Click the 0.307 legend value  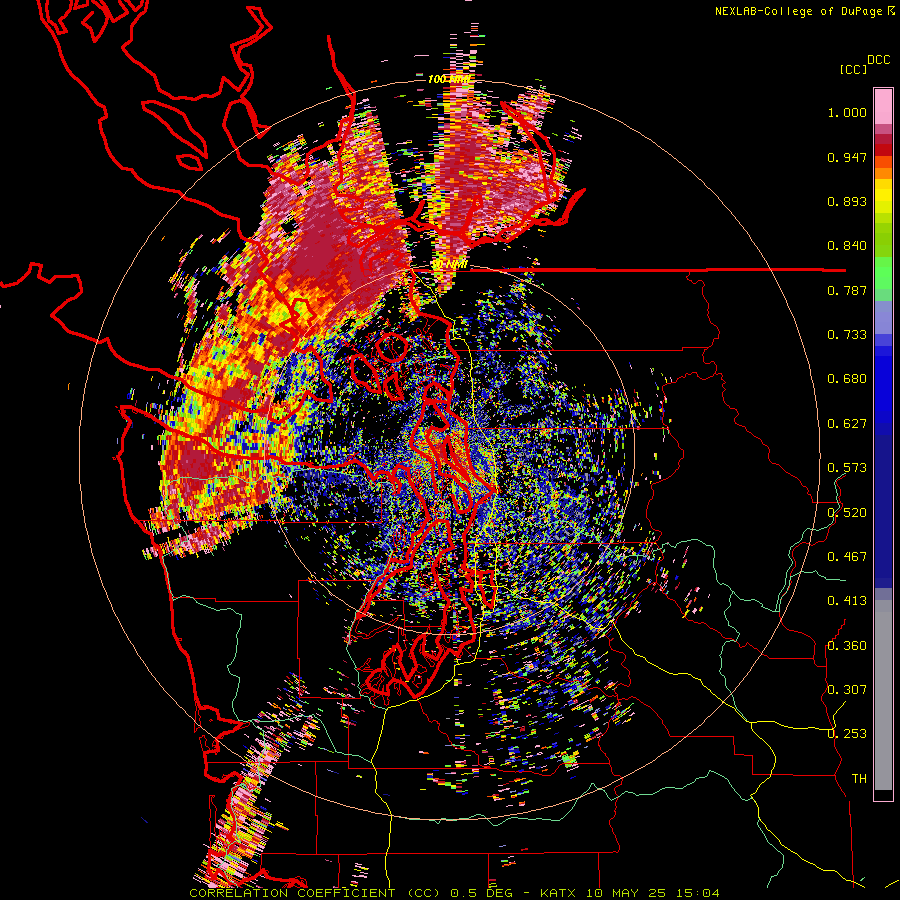click(x=847, y=689)
